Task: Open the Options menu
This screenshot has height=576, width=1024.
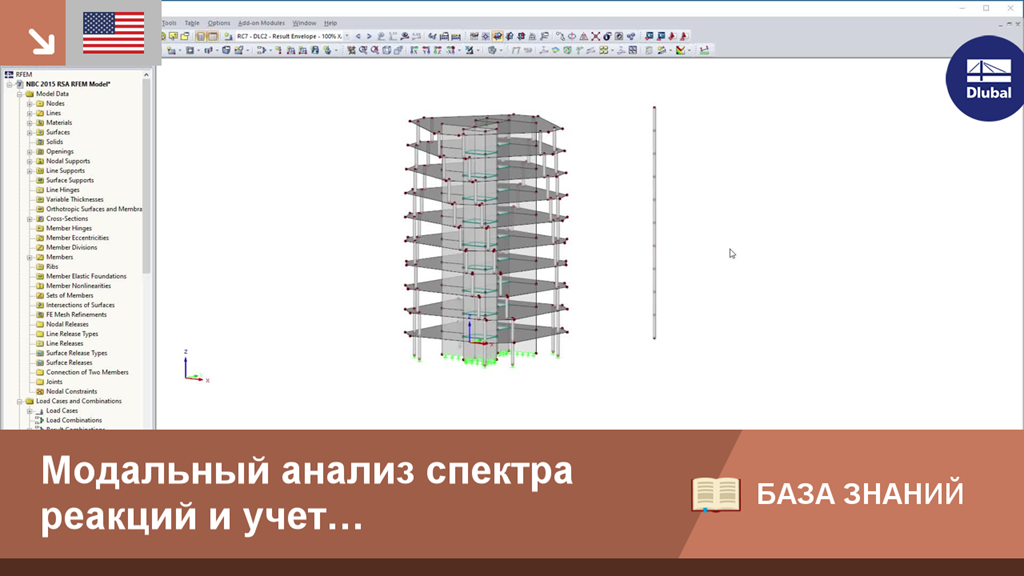Action: (x=219, y=23)
